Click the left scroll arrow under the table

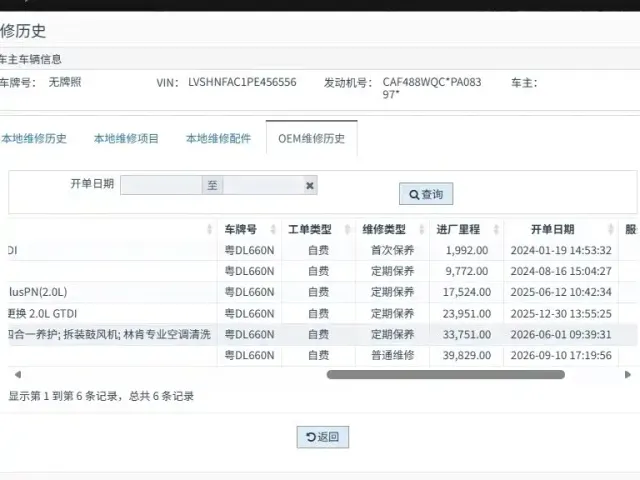pos(18,374)
